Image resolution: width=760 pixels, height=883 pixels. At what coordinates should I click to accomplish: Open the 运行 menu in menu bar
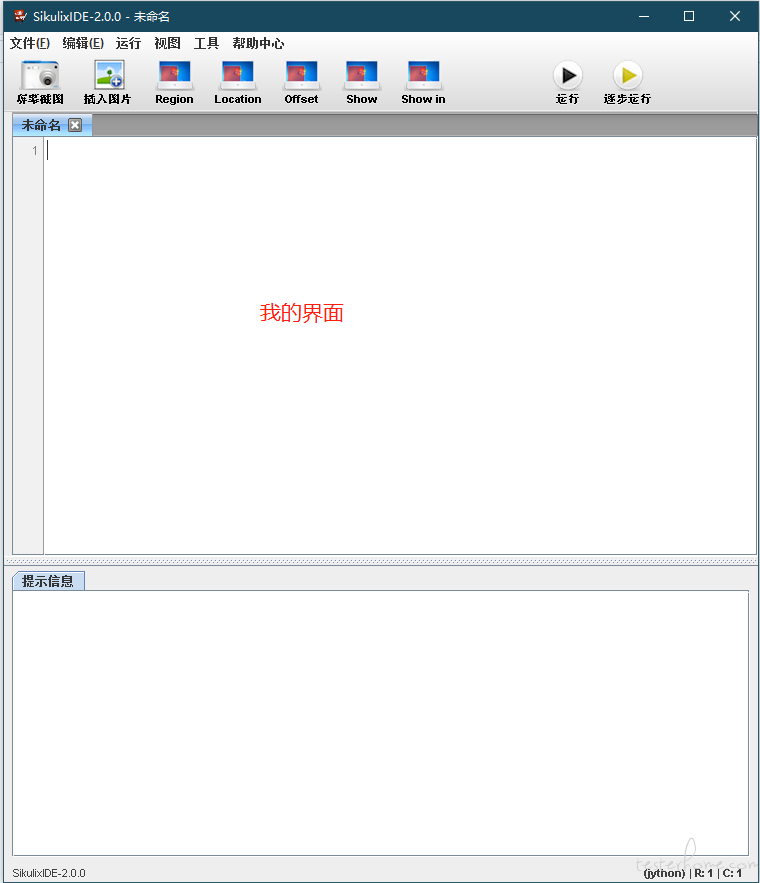[128, 43]
